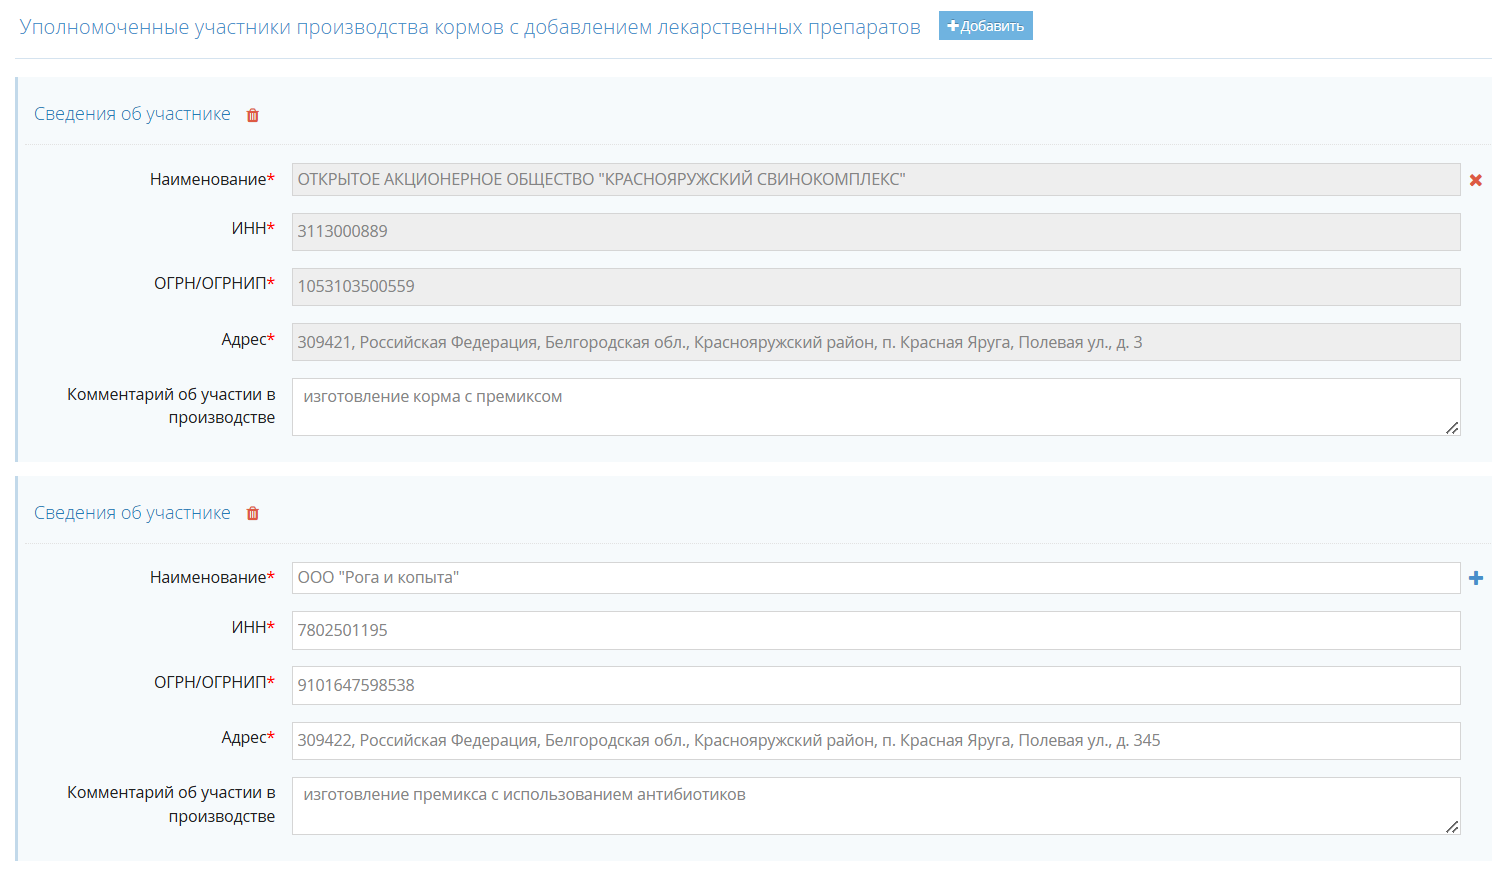The image size is (1492, 870).
Task: Click the first "Сведения об участнике" heading
Action: pyautogui.click(x=132, y=114)
